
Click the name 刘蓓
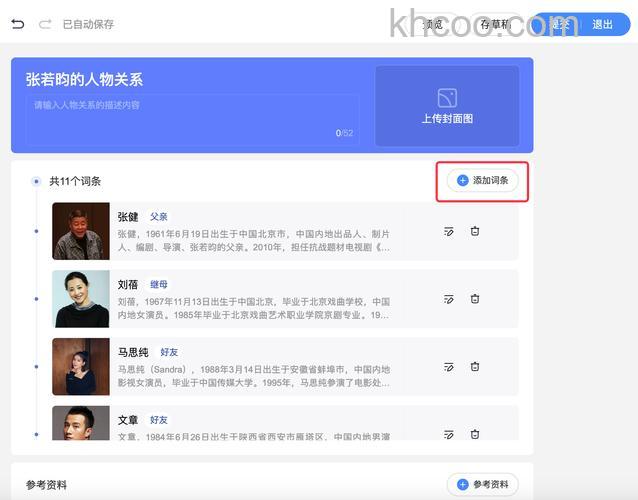pyautogui.click(x=128, y=284)
